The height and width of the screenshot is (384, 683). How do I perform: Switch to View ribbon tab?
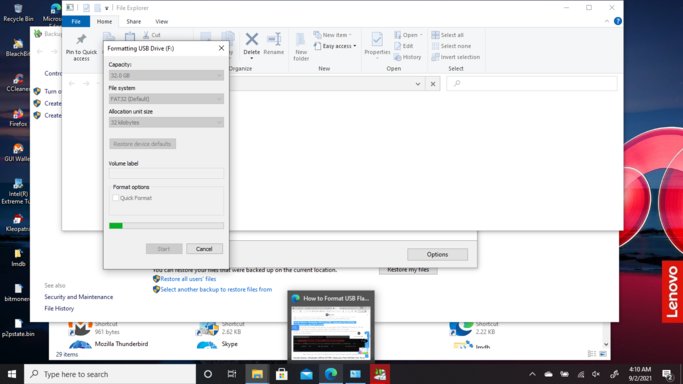coord(161,21)
